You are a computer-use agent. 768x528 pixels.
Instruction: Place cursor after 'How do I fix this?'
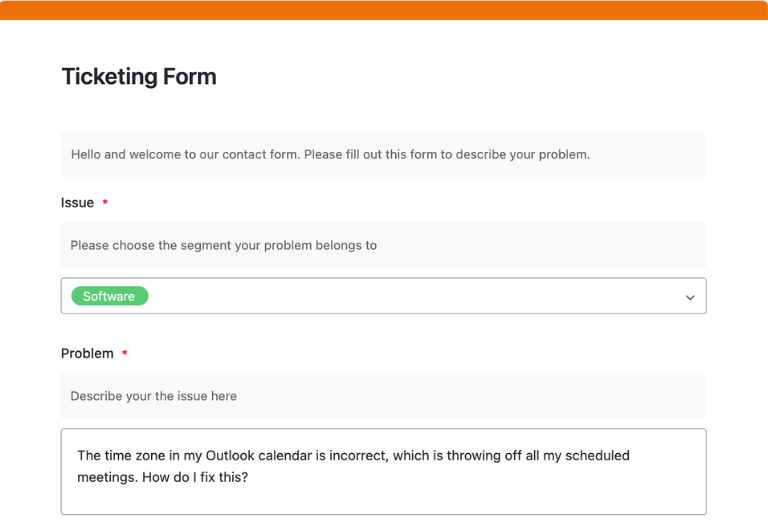pyautogui.click(x=248, y=477)
